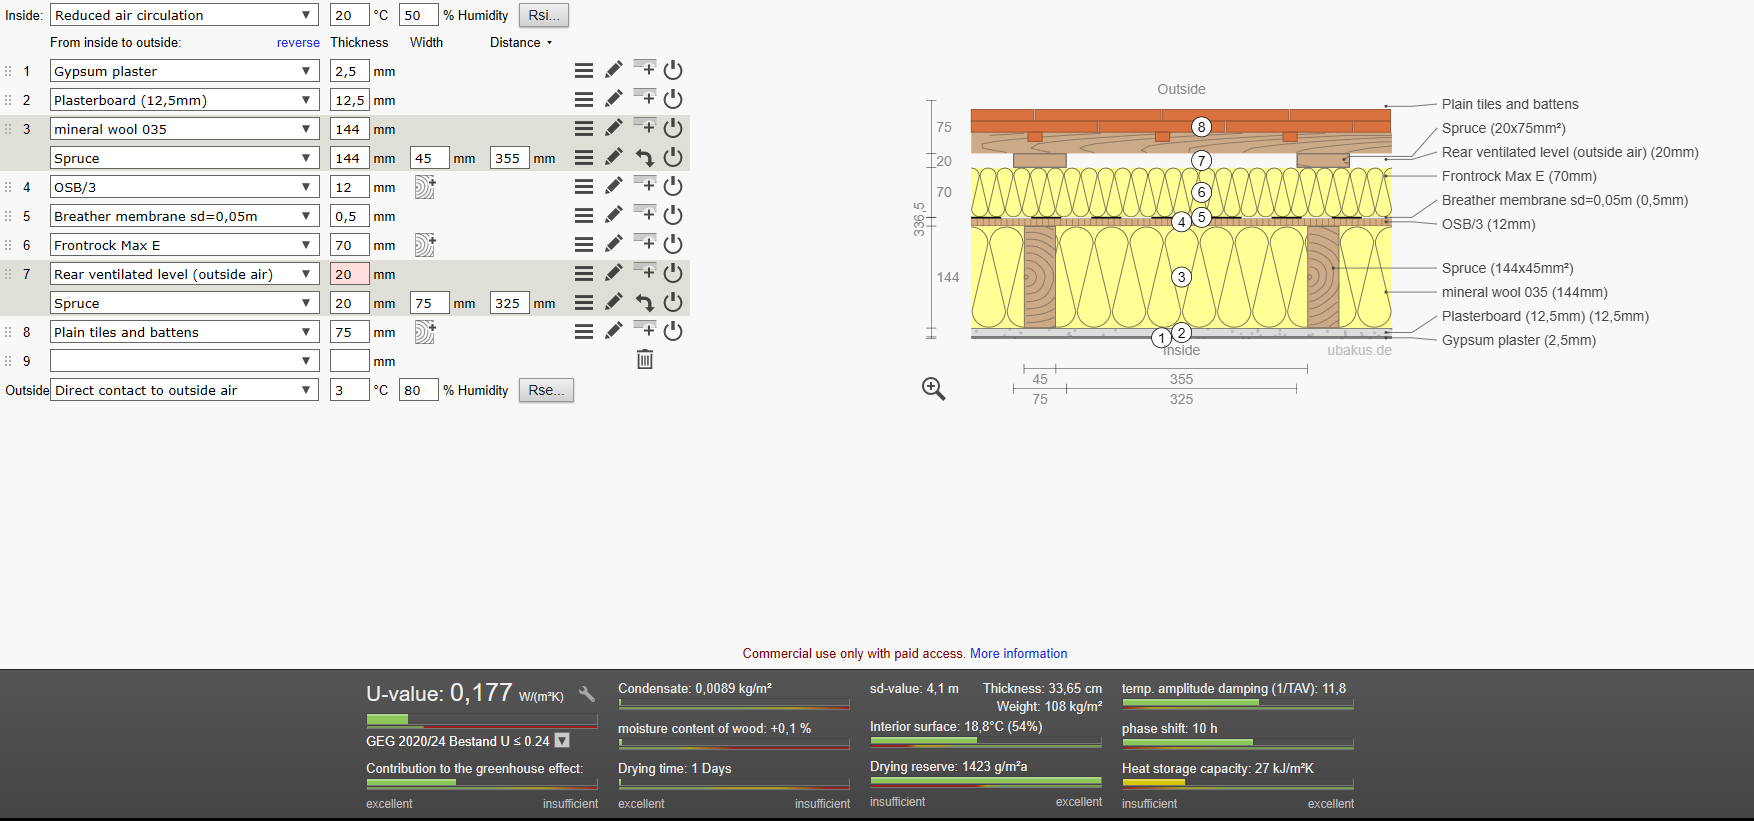Expand the mineral wool 035 material dropdown
Screen dimensions: 1754x821
184,129
